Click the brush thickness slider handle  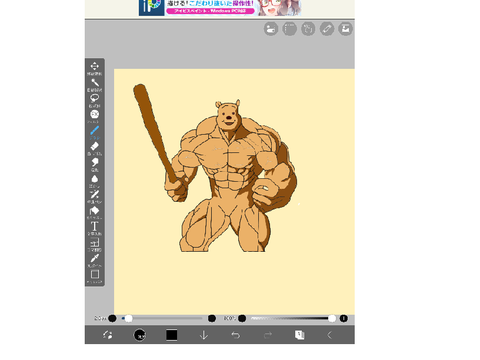[x=128, y=318]
